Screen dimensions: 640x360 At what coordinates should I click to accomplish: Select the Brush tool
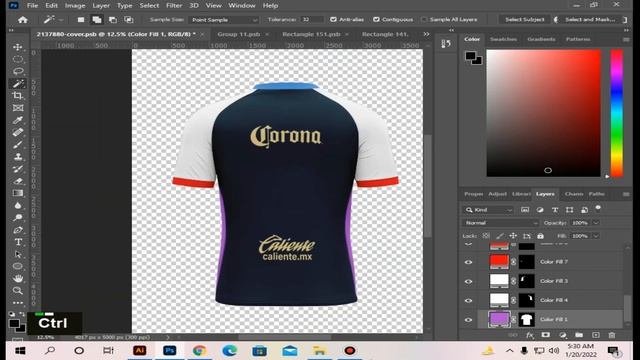pyautogui.click(x=18, y=144)
